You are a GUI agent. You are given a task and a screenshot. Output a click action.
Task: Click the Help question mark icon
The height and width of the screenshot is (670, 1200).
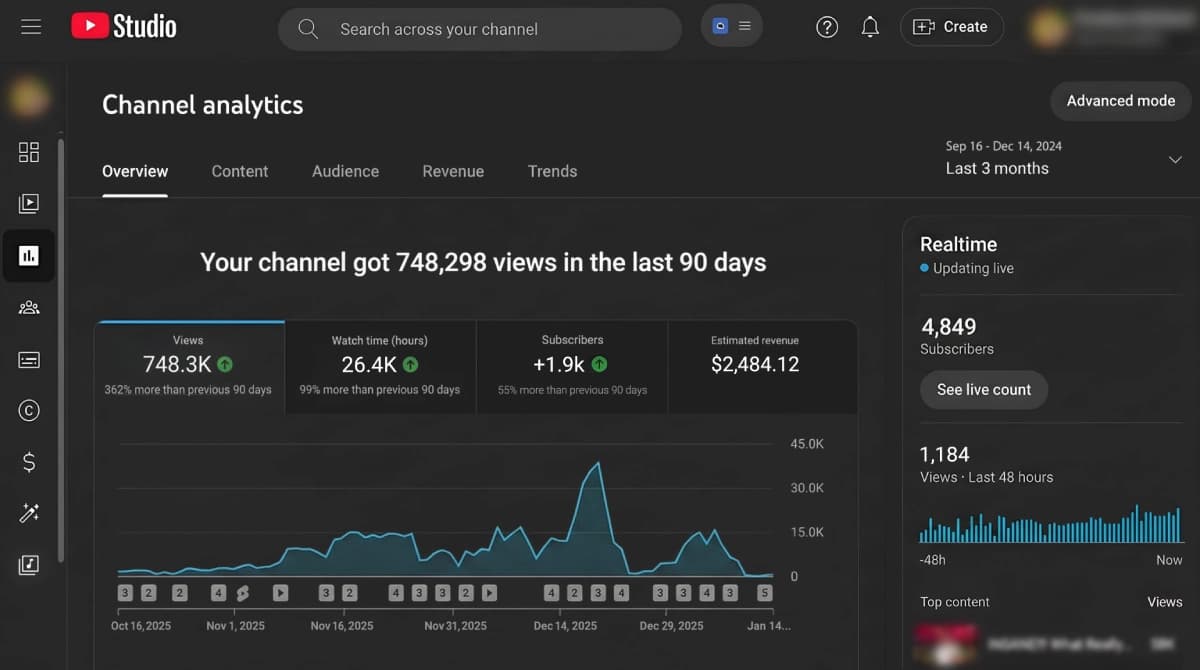827,28
